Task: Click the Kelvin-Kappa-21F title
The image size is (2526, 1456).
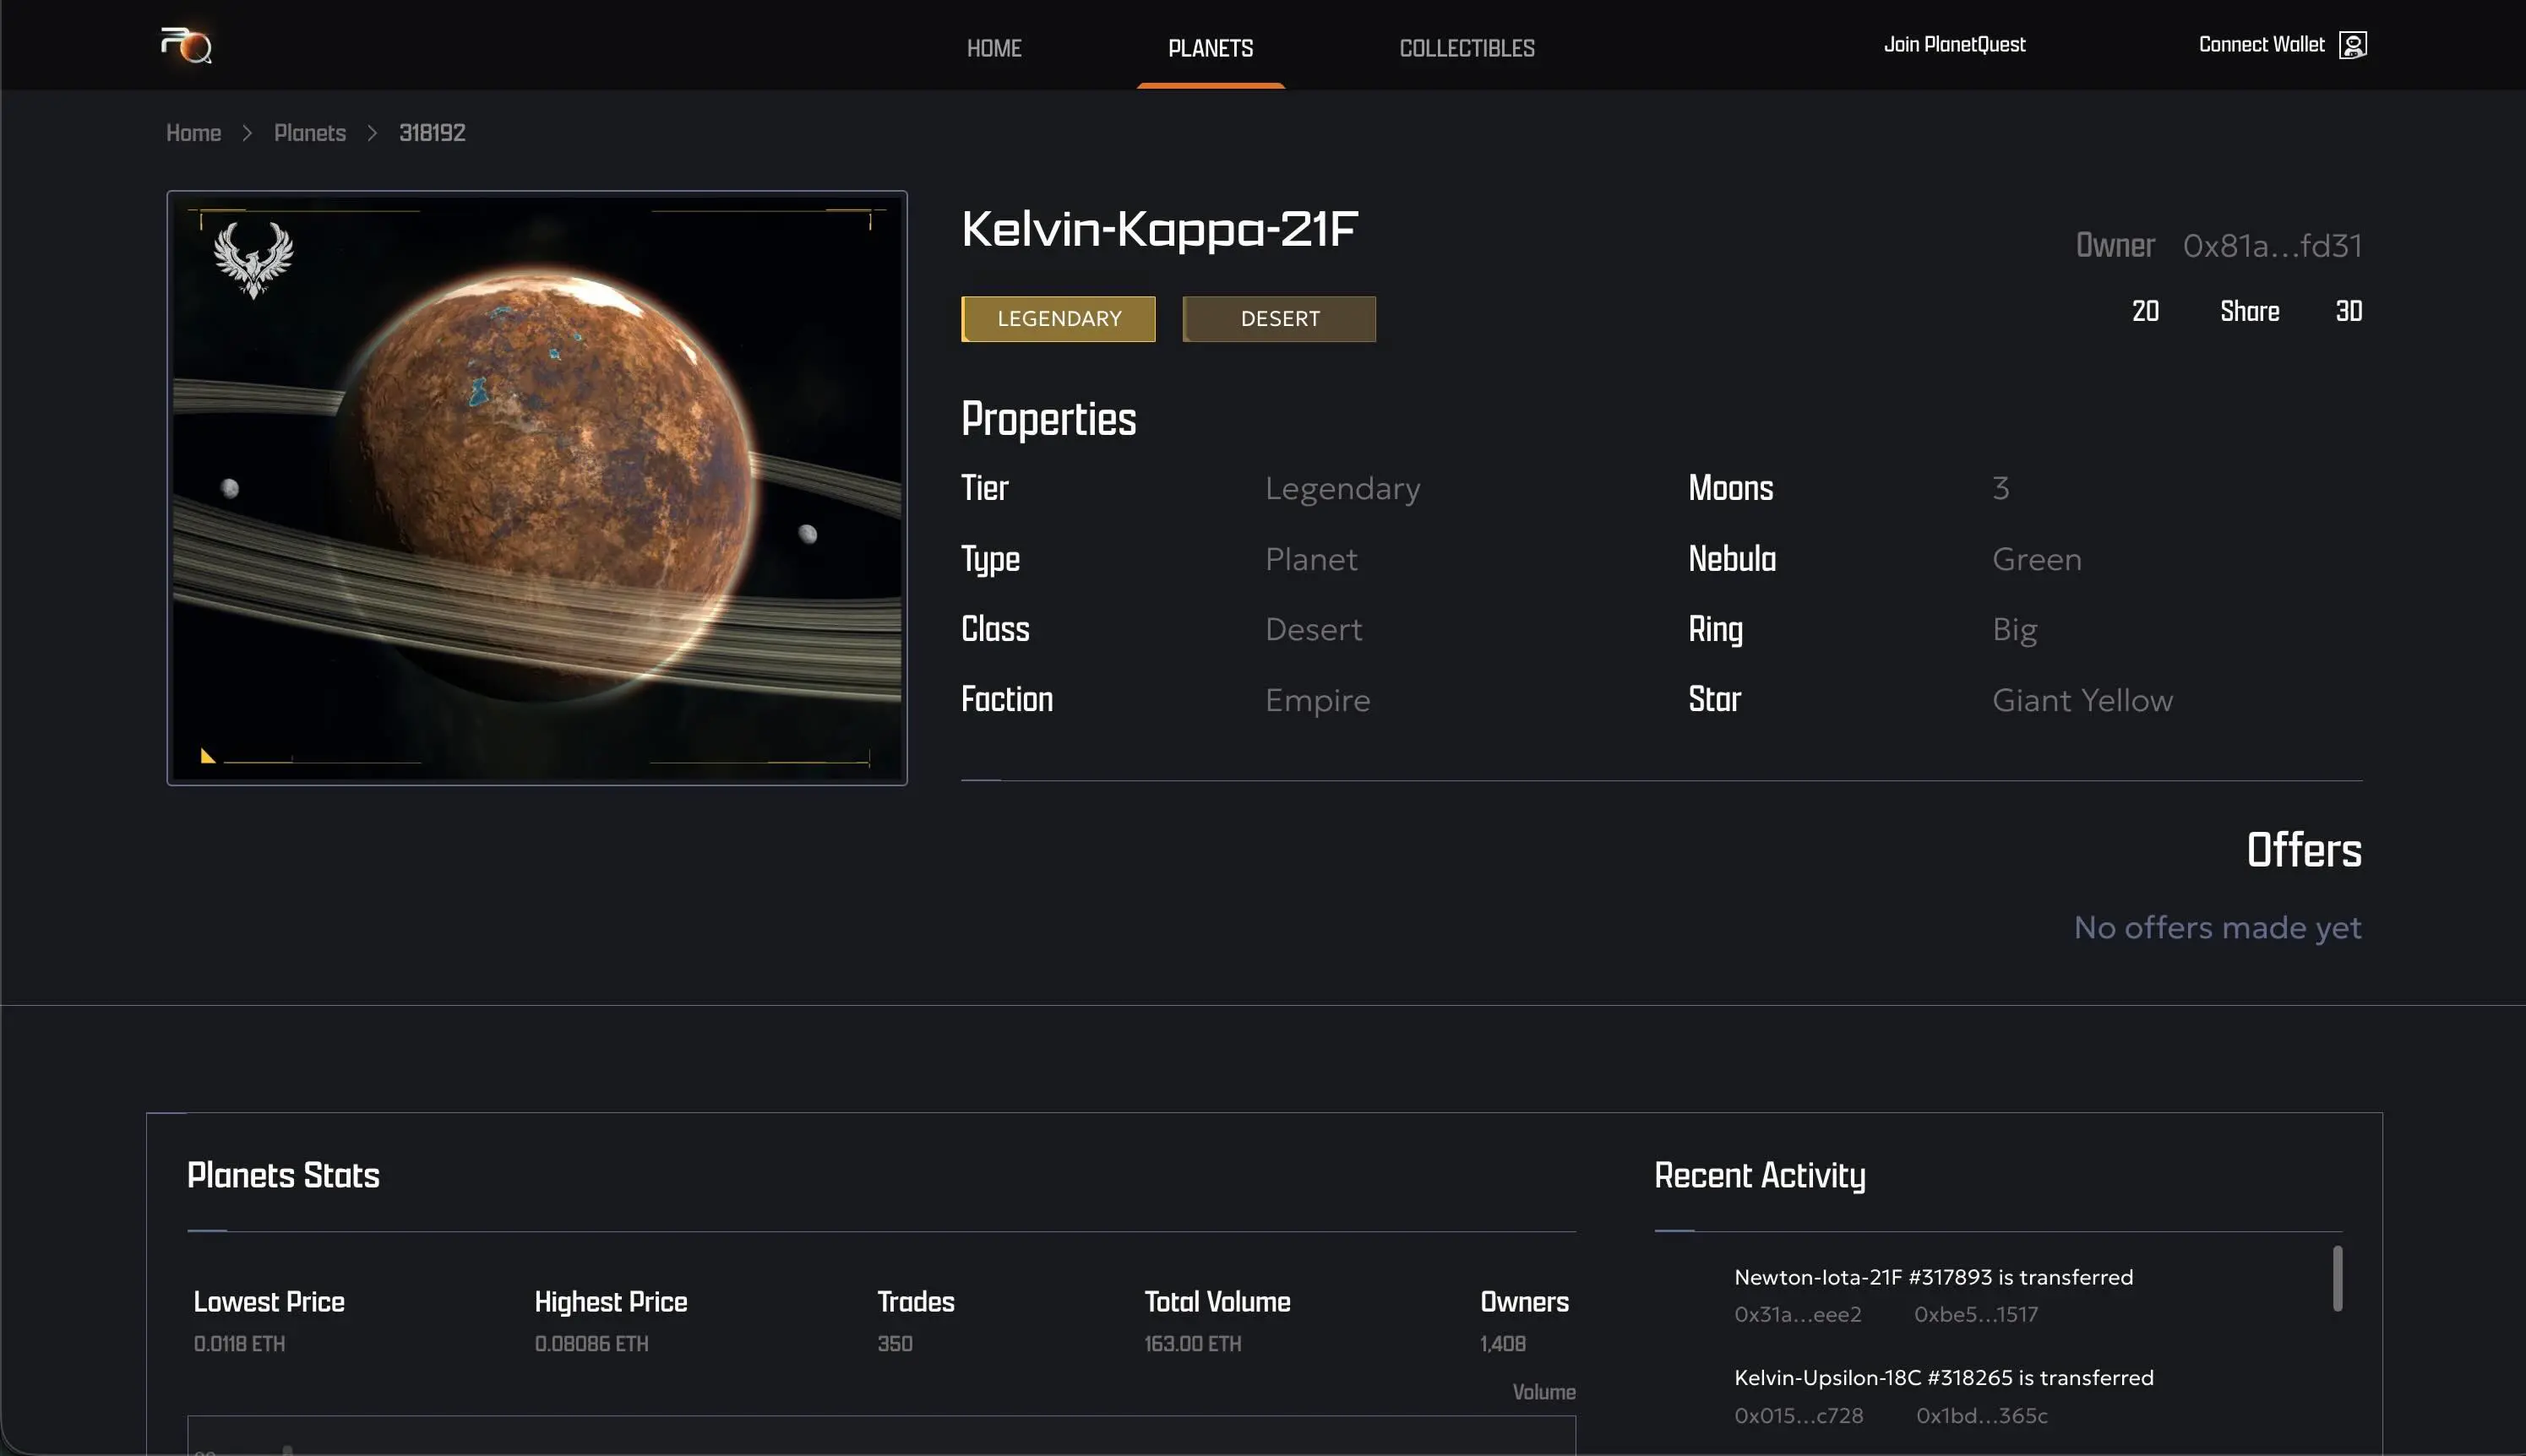Action: point(1159,230)
